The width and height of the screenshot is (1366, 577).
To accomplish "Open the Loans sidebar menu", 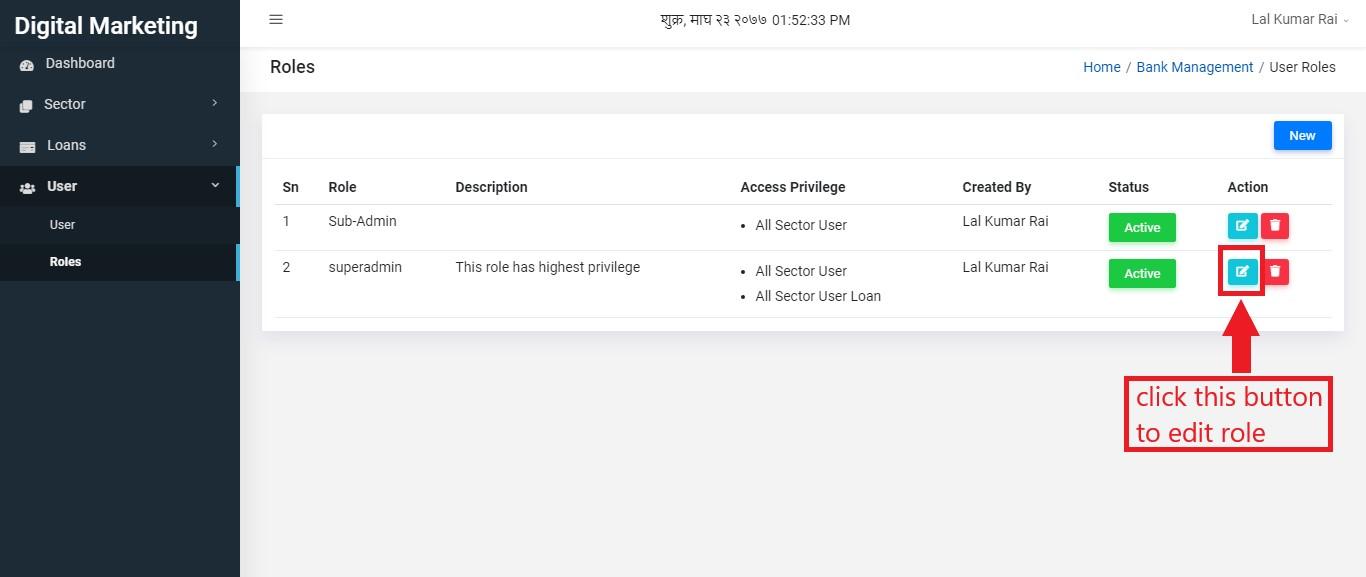I will point(120,145).
